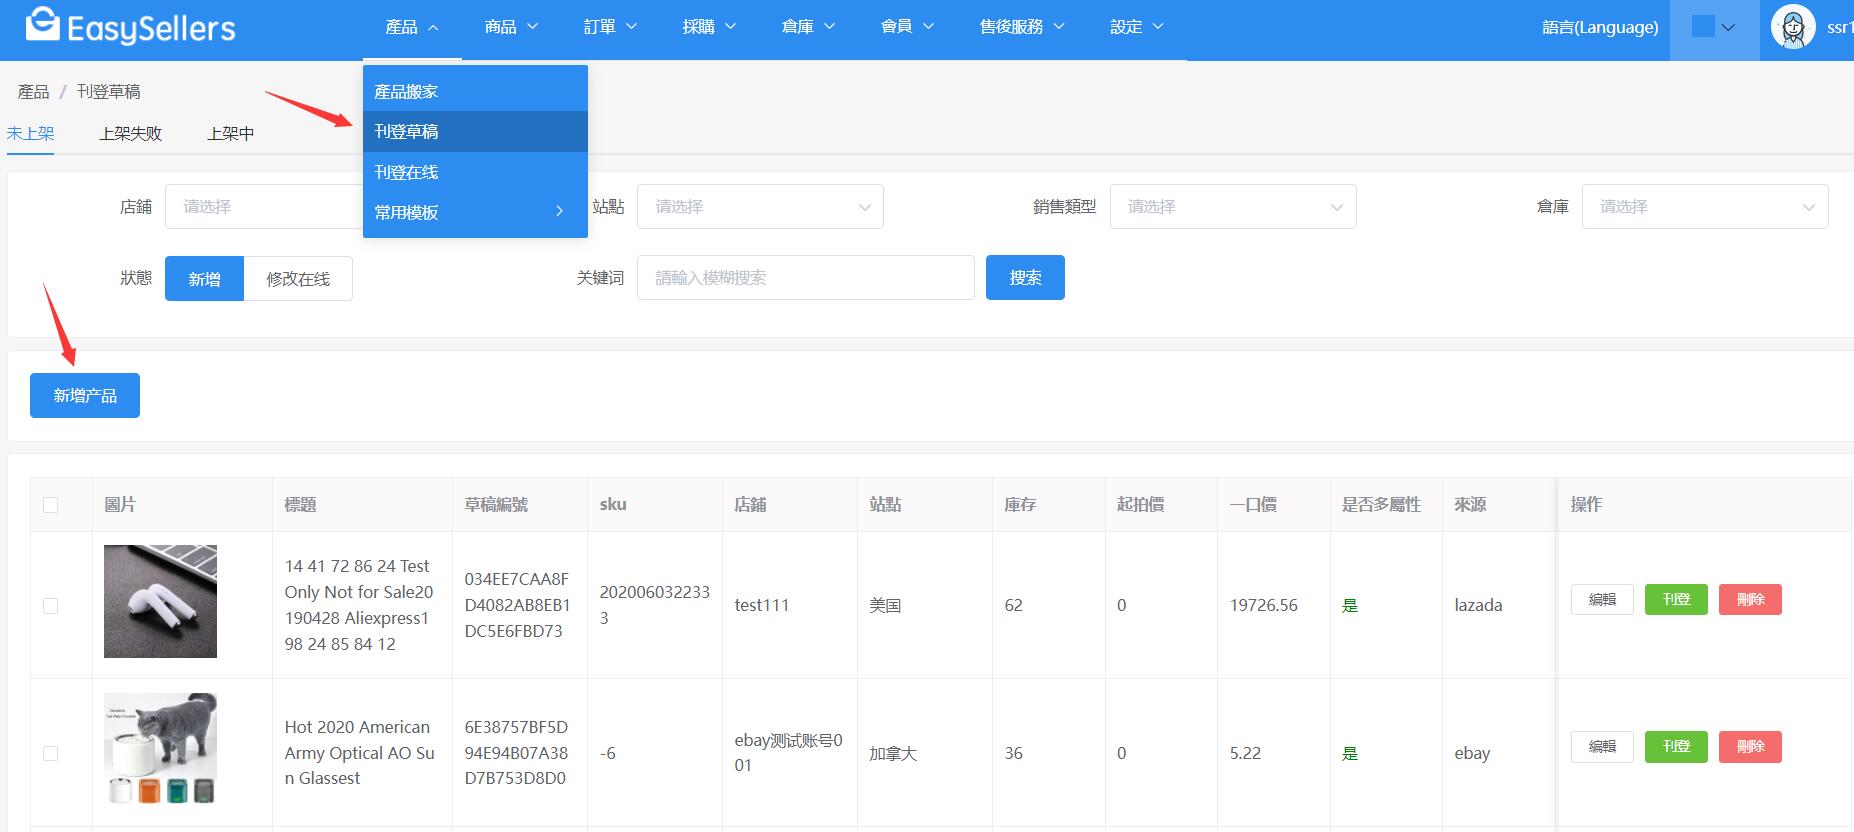The height and width of the screenshot is (832, 1854).
Task: Click draft number starting 034EE7CAA8F
Action: (x=517, y=605)
